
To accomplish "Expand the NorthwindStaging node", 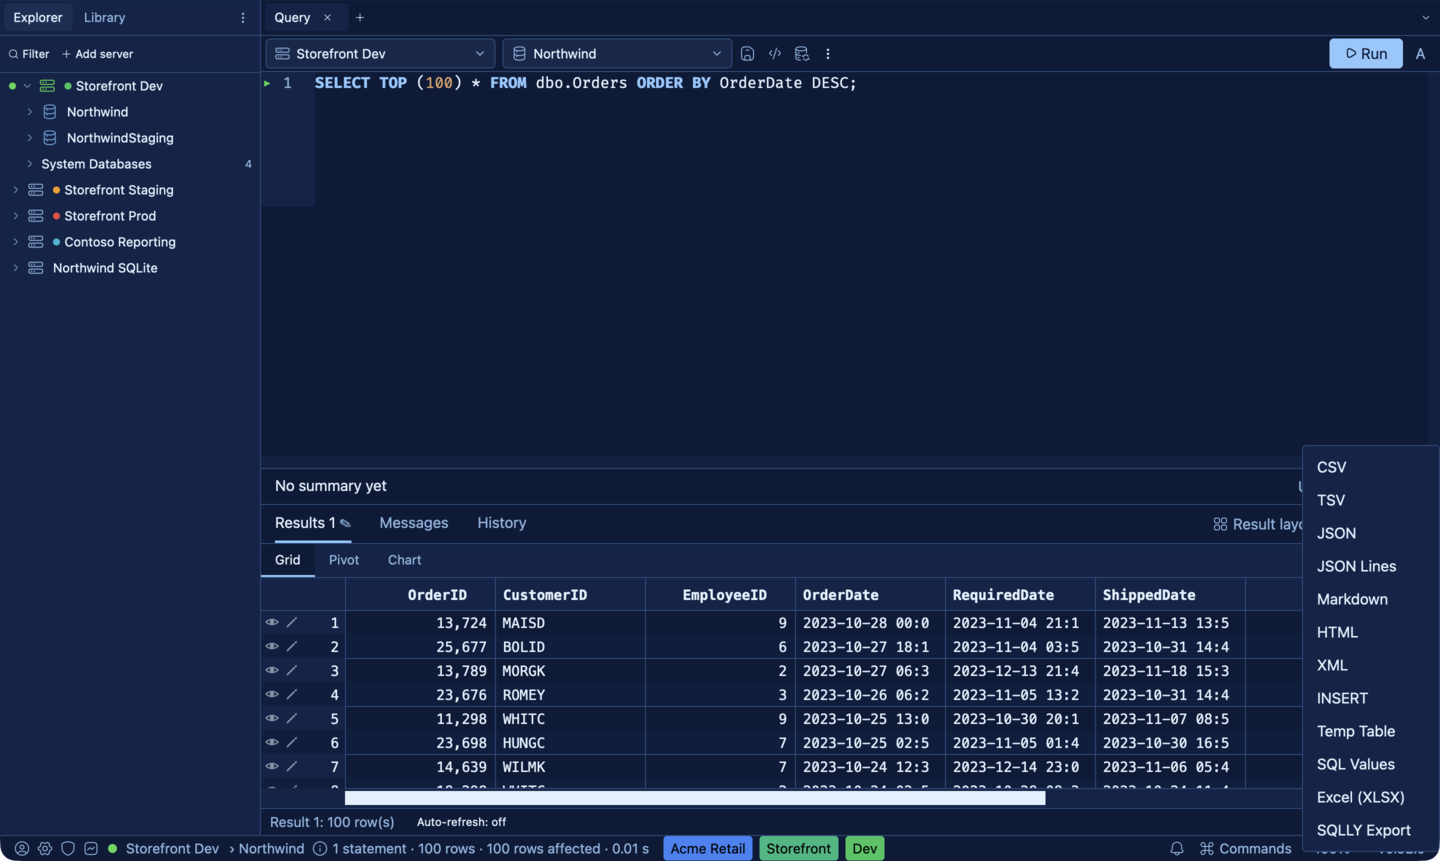I will 30,138.
